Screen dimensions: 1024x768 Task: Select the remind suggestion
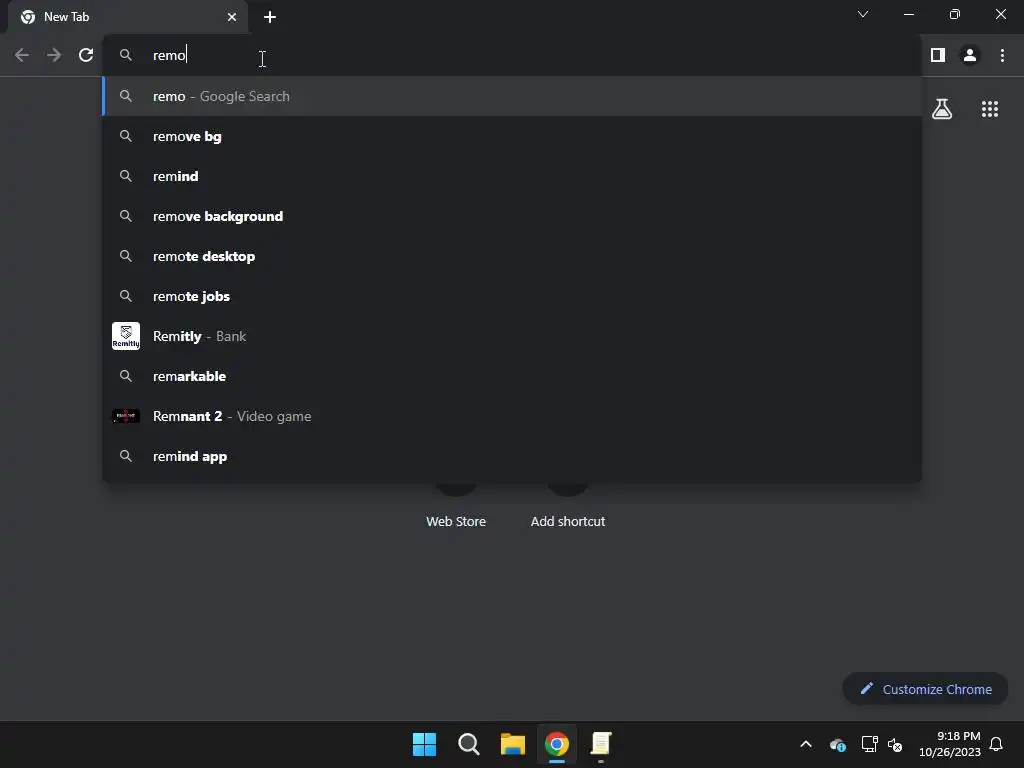(512, 176)
